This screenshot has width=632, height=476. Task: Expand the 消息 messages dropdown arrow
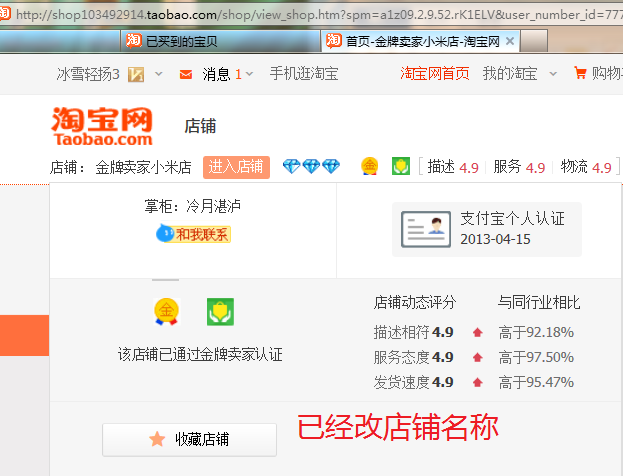[x=249, y=74]
